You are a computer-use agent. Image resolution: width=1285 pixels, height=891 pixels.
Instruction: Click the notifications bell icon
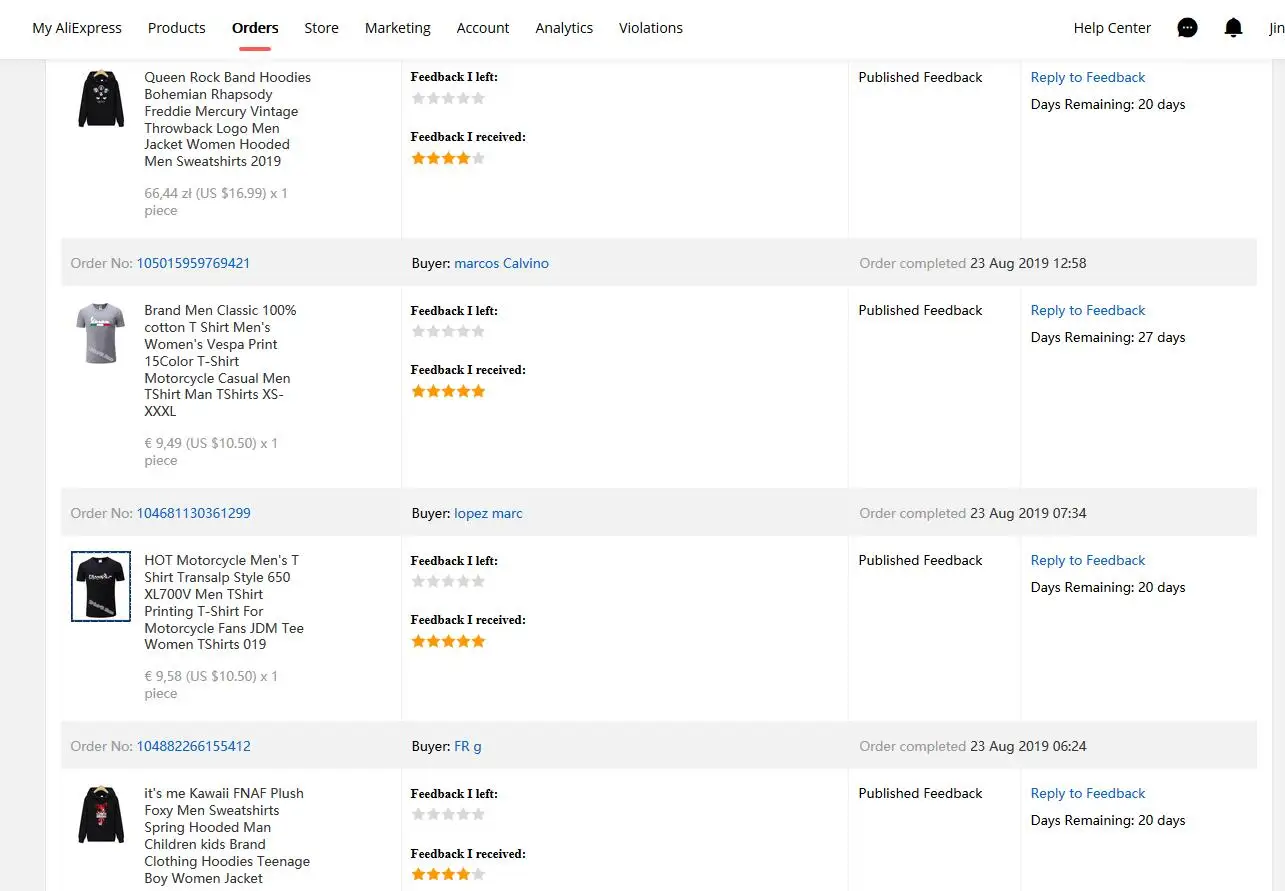pos(1233,28)
